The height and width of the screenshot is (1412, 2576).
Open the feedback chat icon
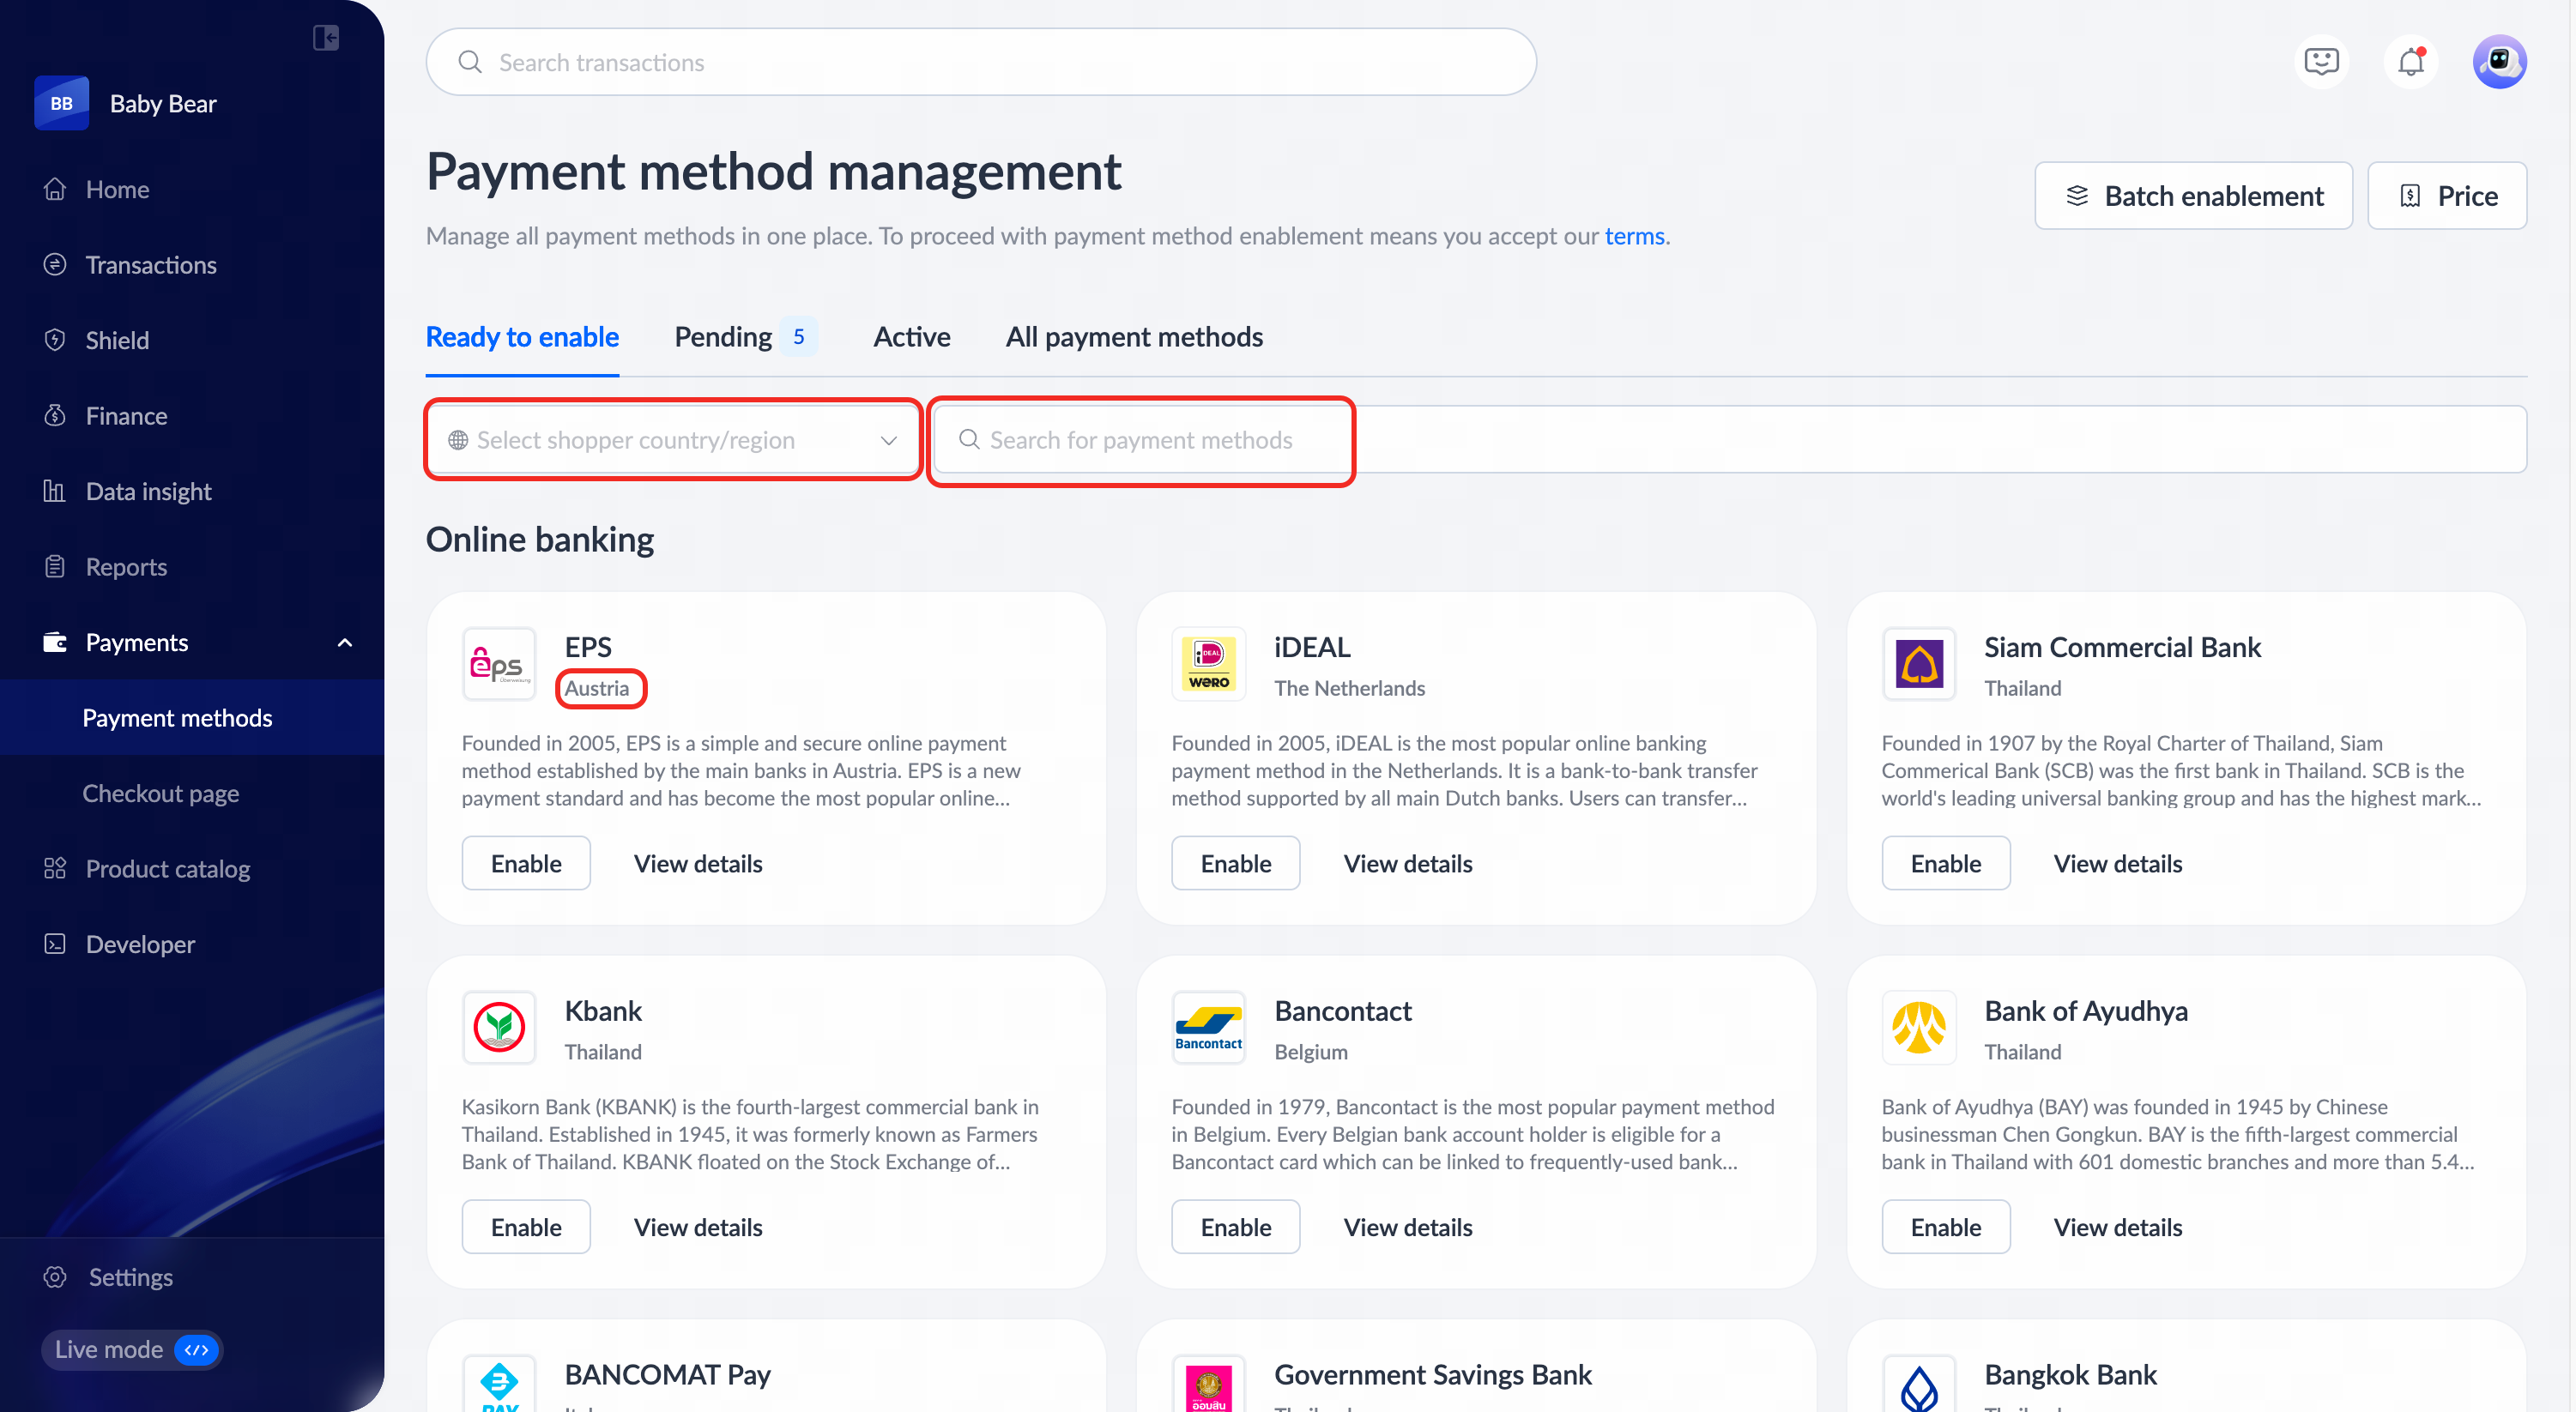[x=2321, y=62]
